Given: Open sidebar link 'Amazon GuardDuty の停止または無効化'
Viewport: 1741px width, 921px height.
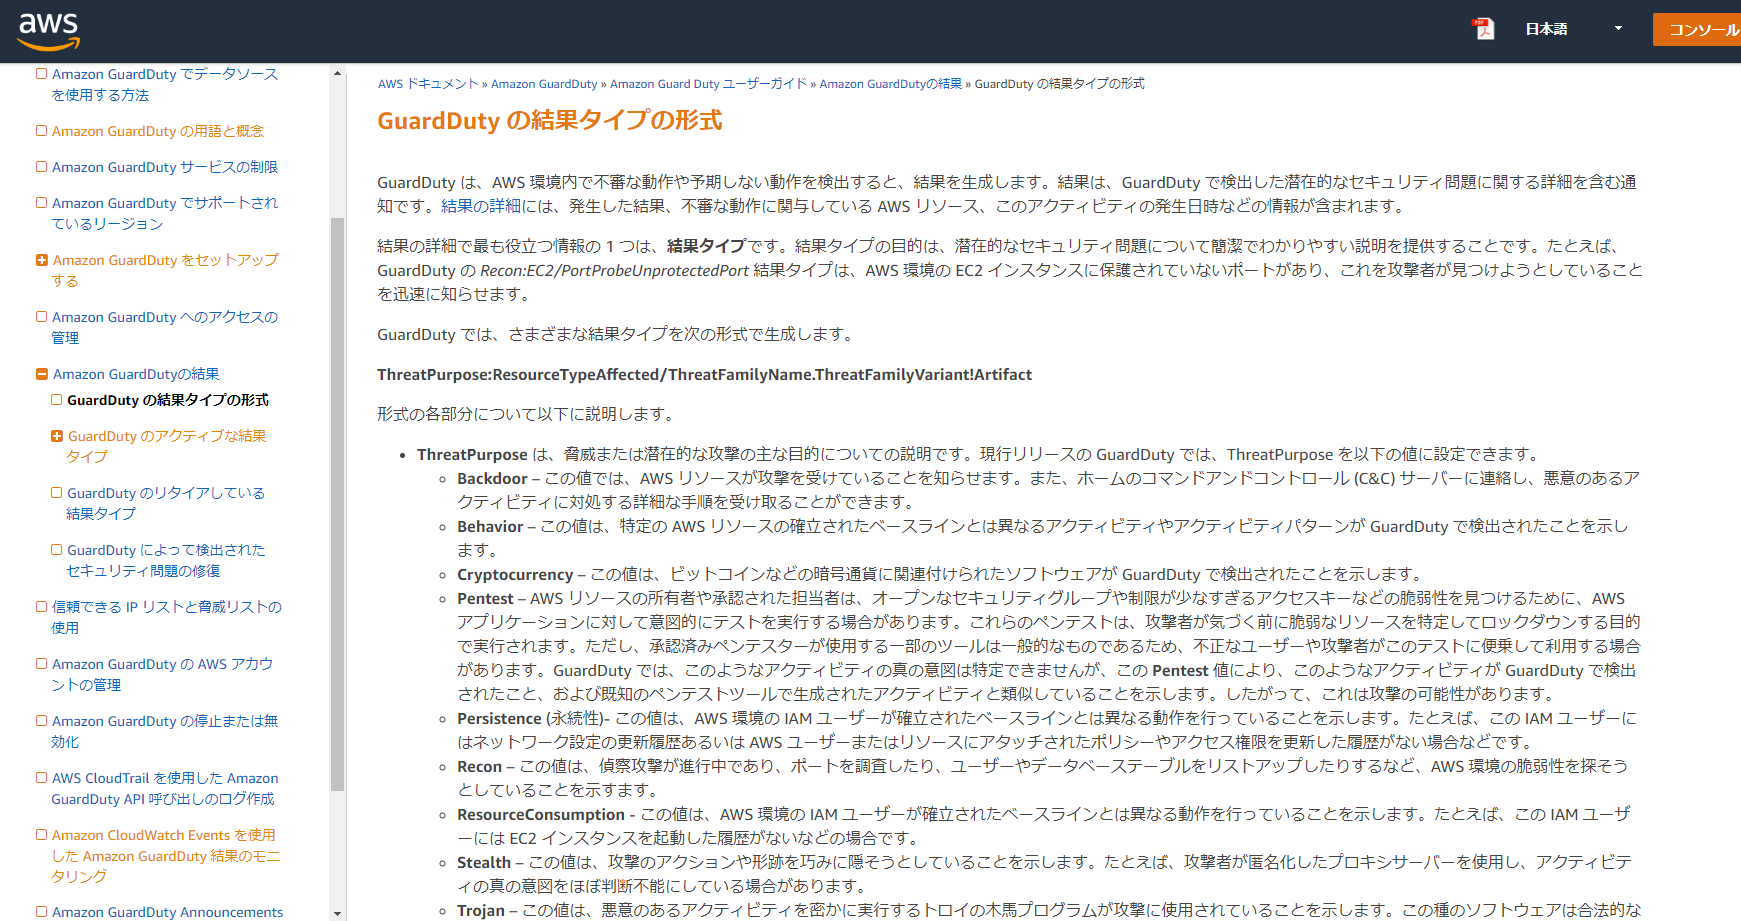Looking at the screenshot, I should pyautogui.click(x=165, y=731).
